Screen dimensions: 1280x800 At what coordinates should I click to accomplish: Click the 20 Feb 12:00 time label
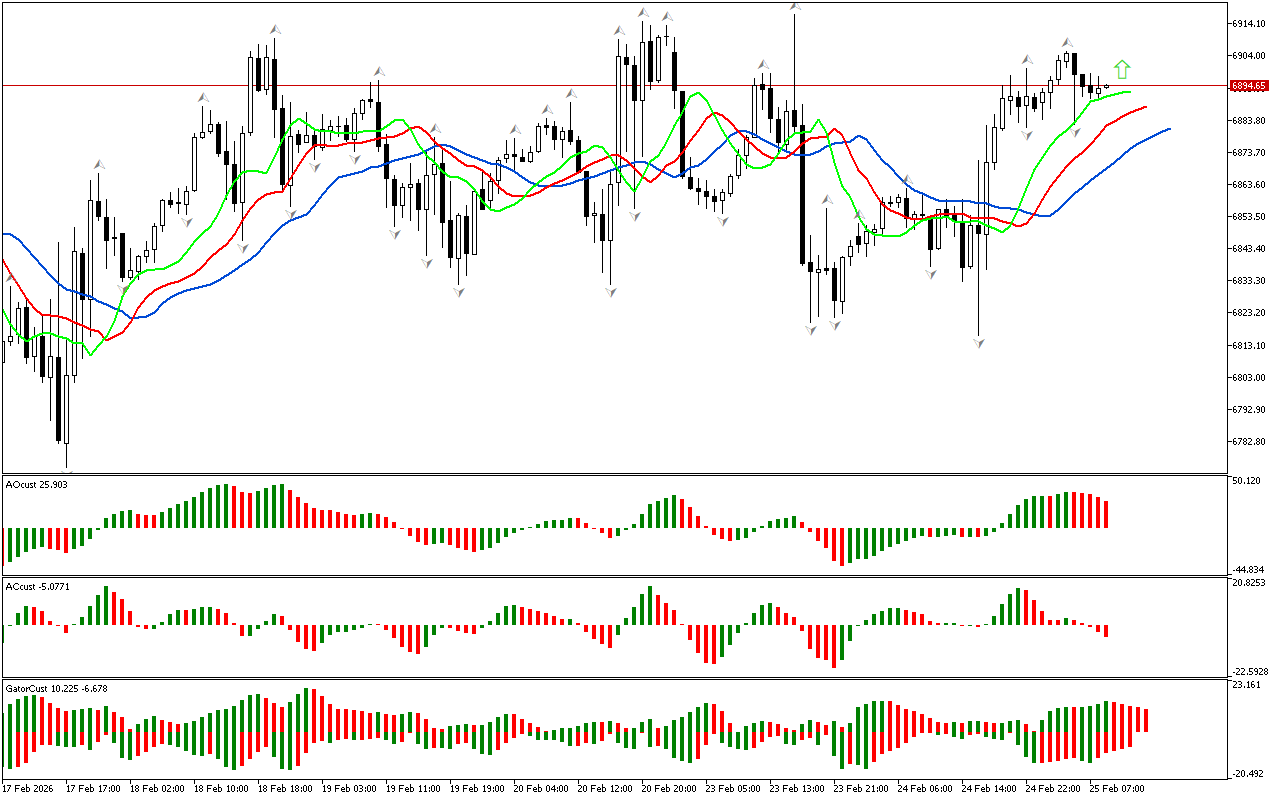(x=606, y=789)
